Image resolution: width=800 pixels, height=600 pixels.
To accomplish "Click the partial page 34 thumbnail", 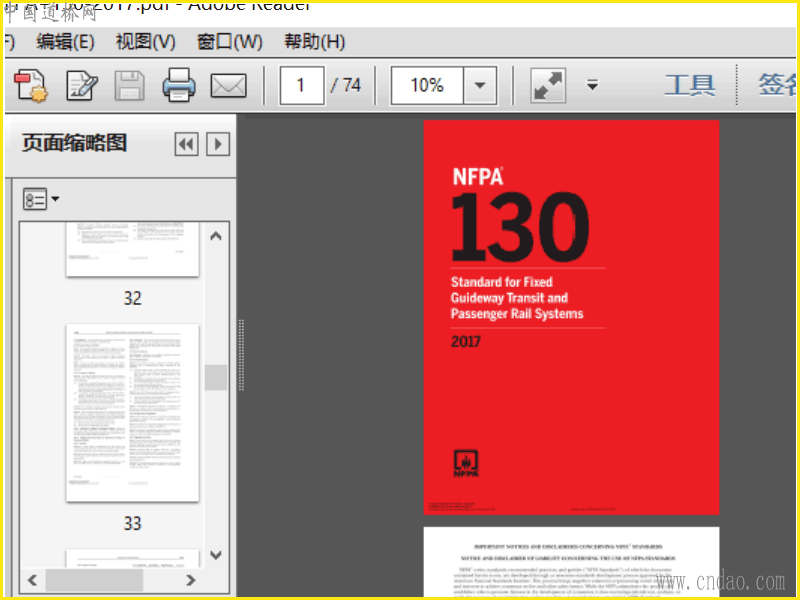I will (133, 558).
